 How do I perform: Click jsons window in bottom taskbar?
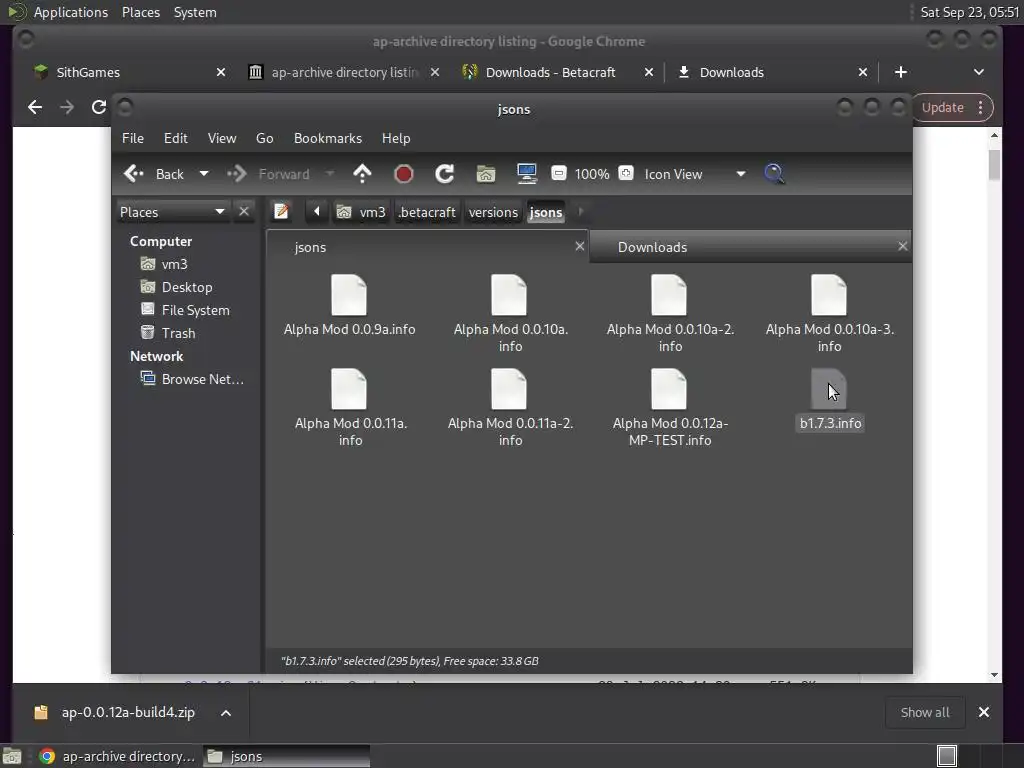point(286,756)
